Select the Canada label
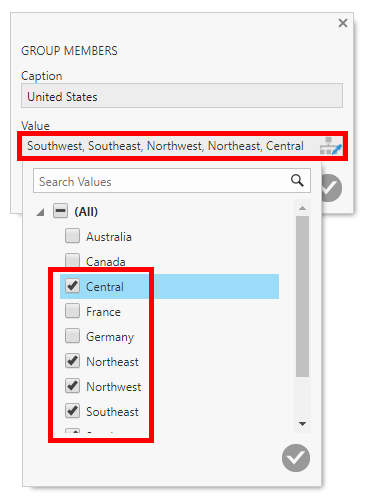 [106, 261]
